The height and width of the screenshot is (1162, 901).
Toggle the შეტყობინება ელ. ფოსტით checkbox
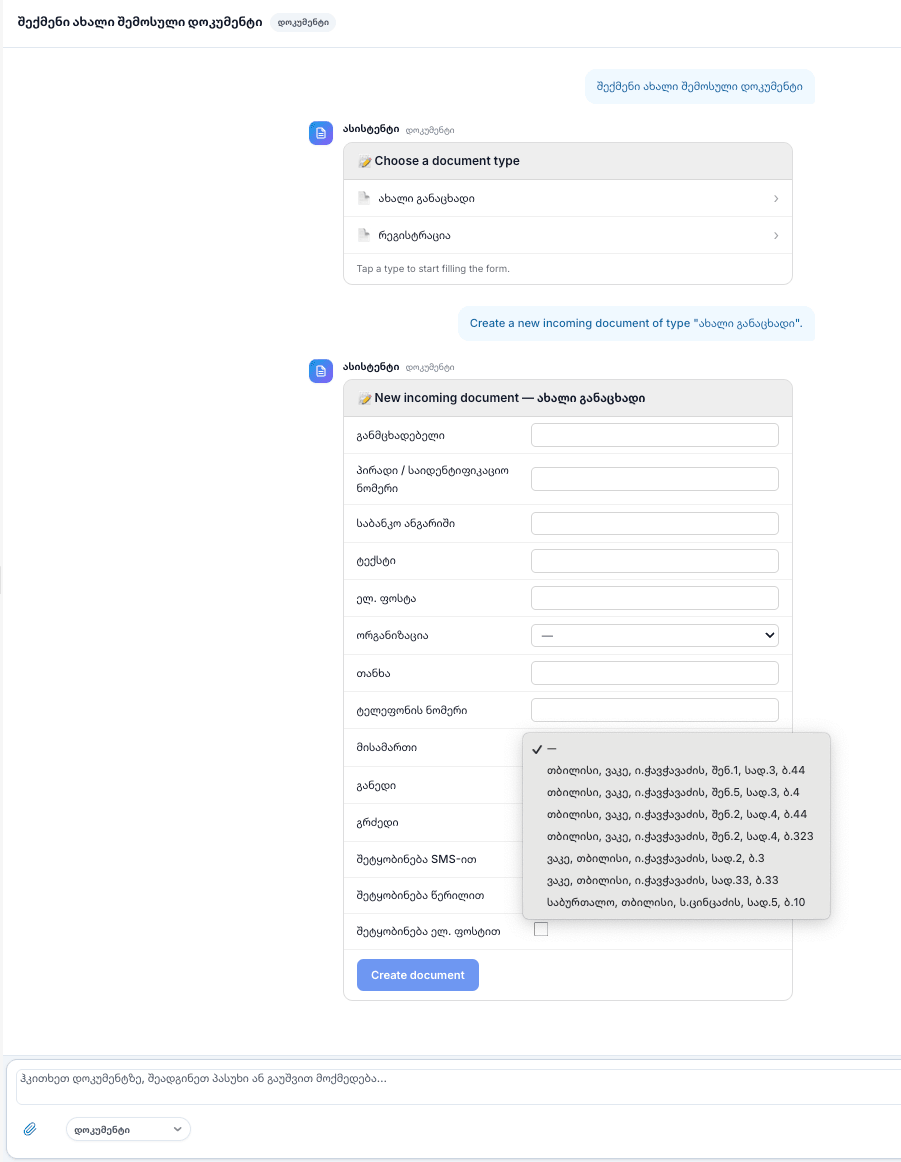point(541,929)
